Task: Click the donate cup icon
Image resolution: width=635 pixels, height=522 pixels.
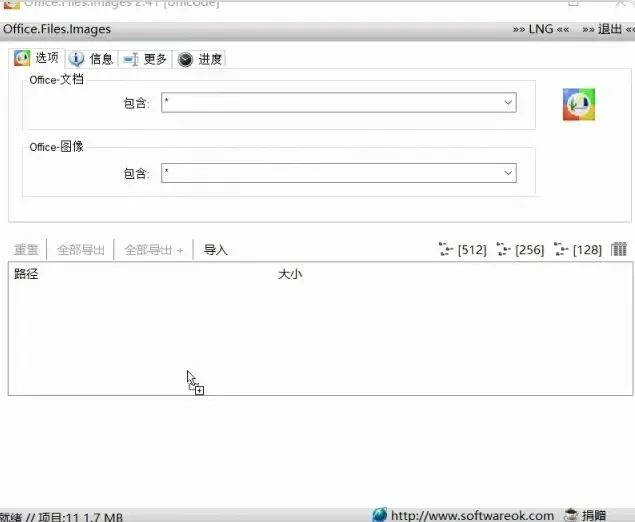Action: pyautogui.click(x=571, y=515)
